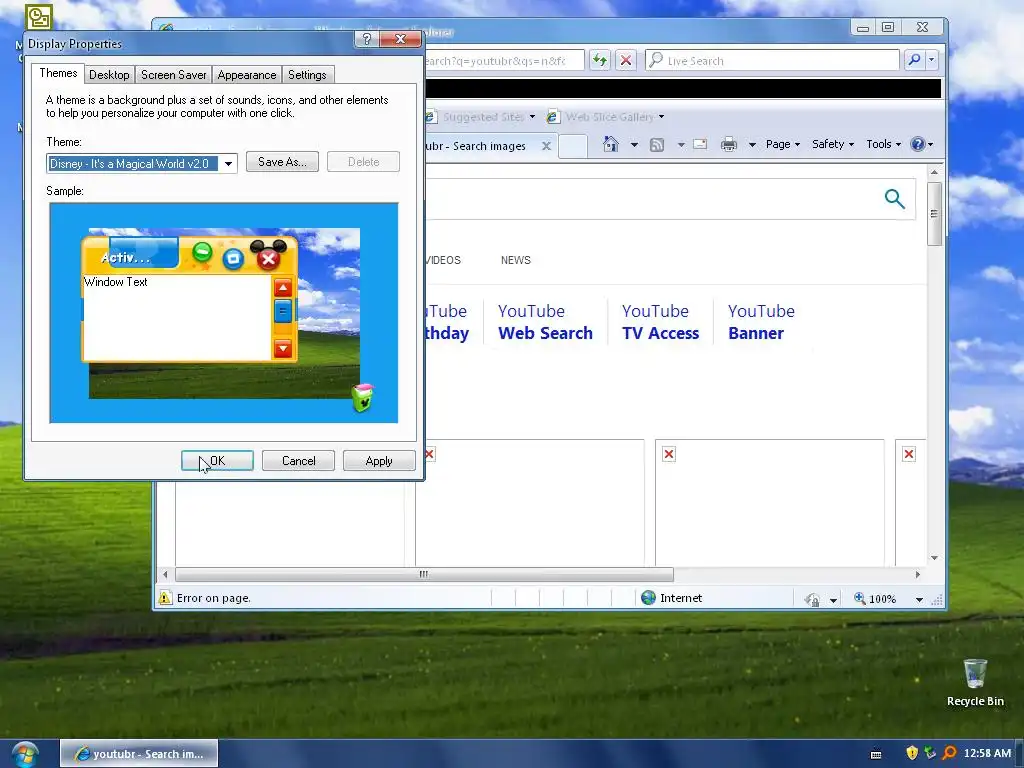Click the keyboard icon in the system tray

coord(876,754)
